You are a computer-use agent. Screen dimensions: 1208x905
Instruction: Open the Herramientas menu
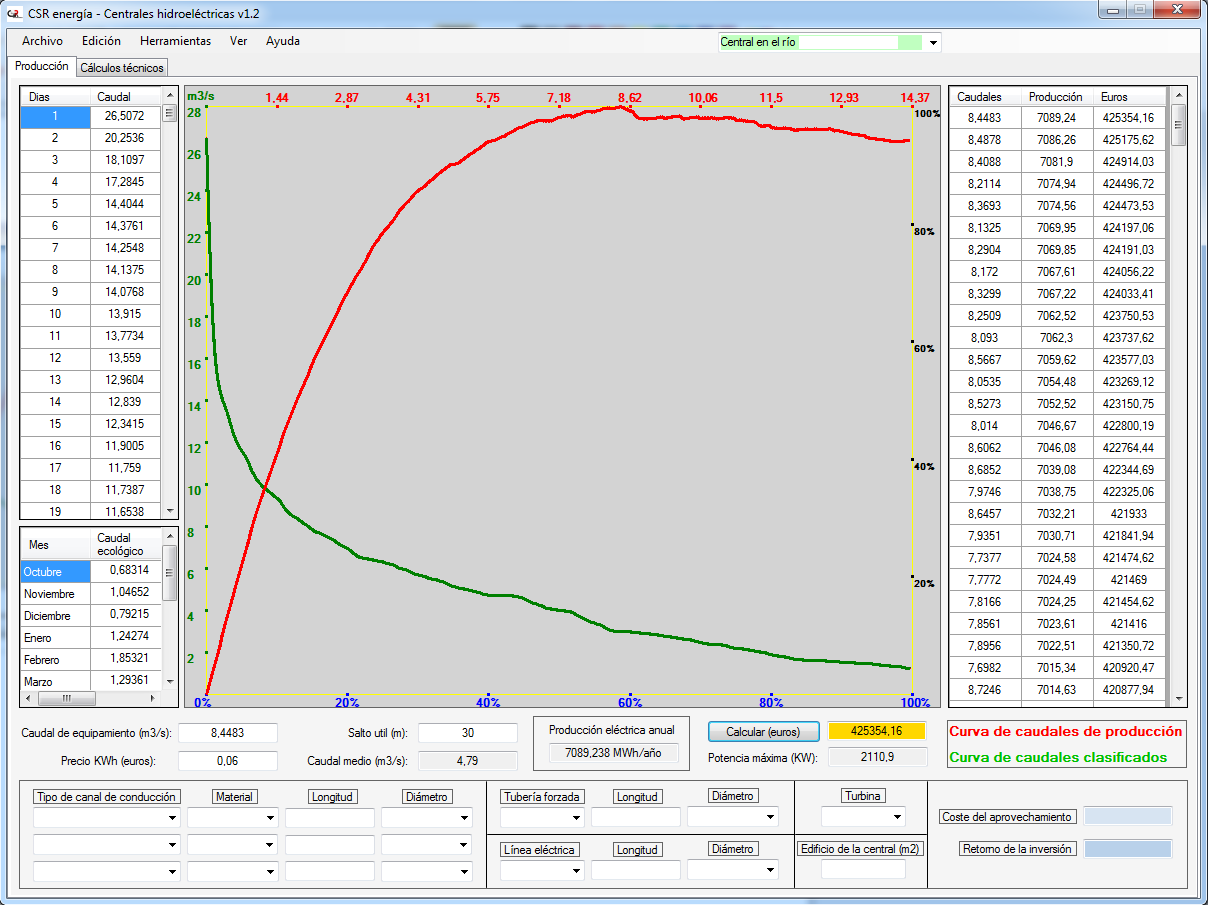point(176,41)
